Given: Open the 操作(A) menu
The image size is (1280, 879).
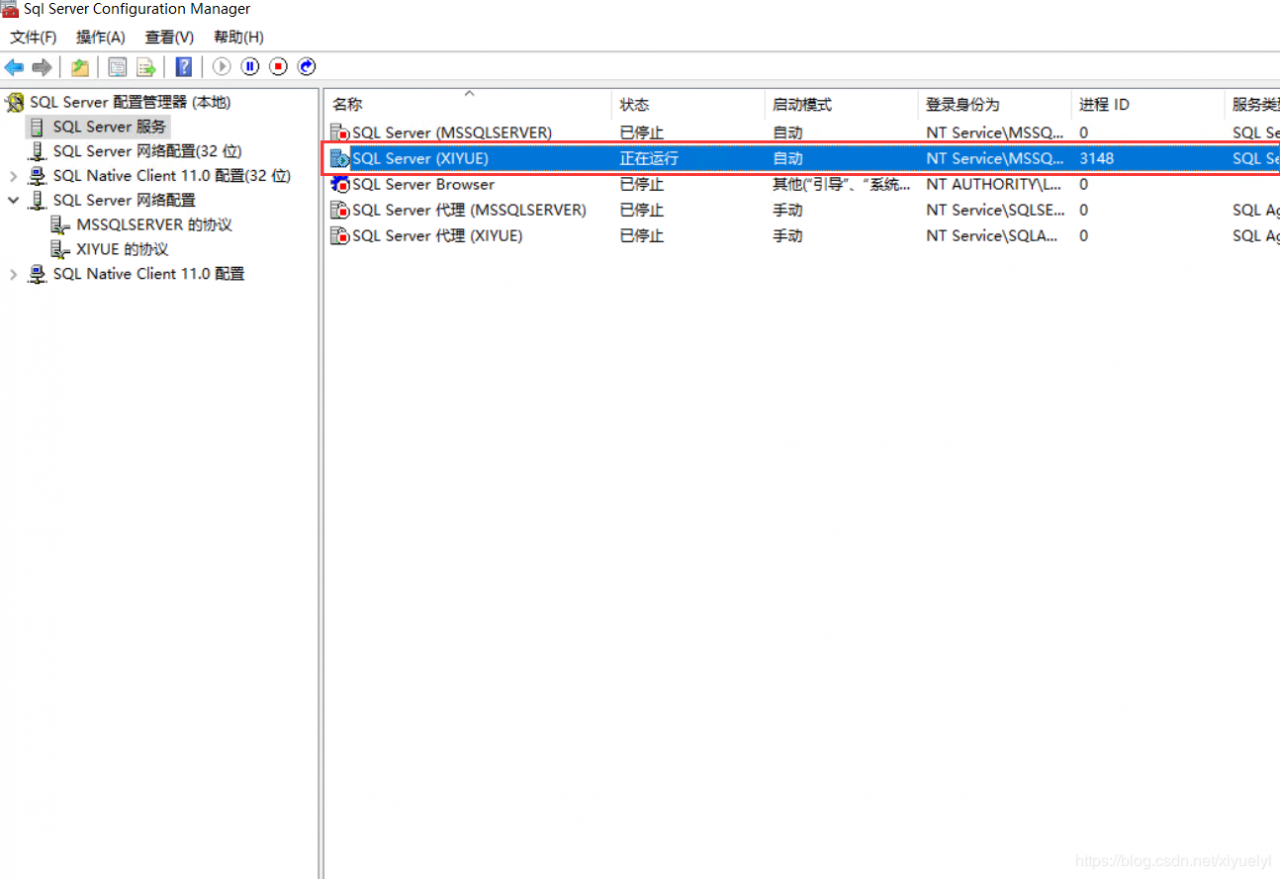Looking at the screenshot, I should tap(101, 37).
